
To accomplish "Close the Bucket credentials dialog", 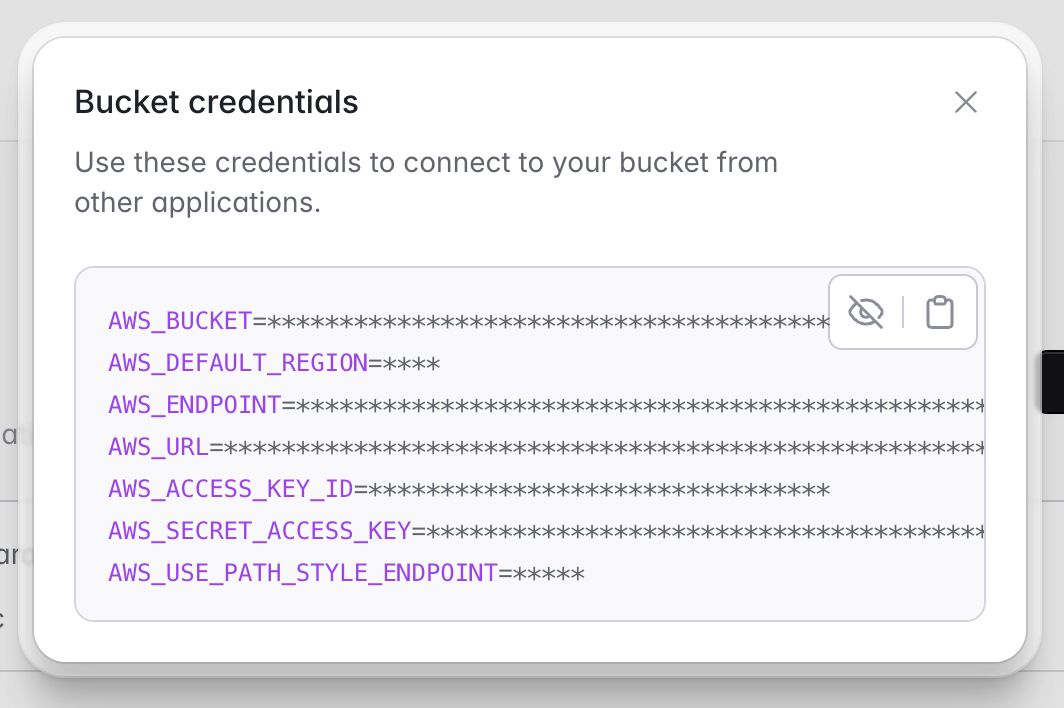I will click(x=965, y=102).
